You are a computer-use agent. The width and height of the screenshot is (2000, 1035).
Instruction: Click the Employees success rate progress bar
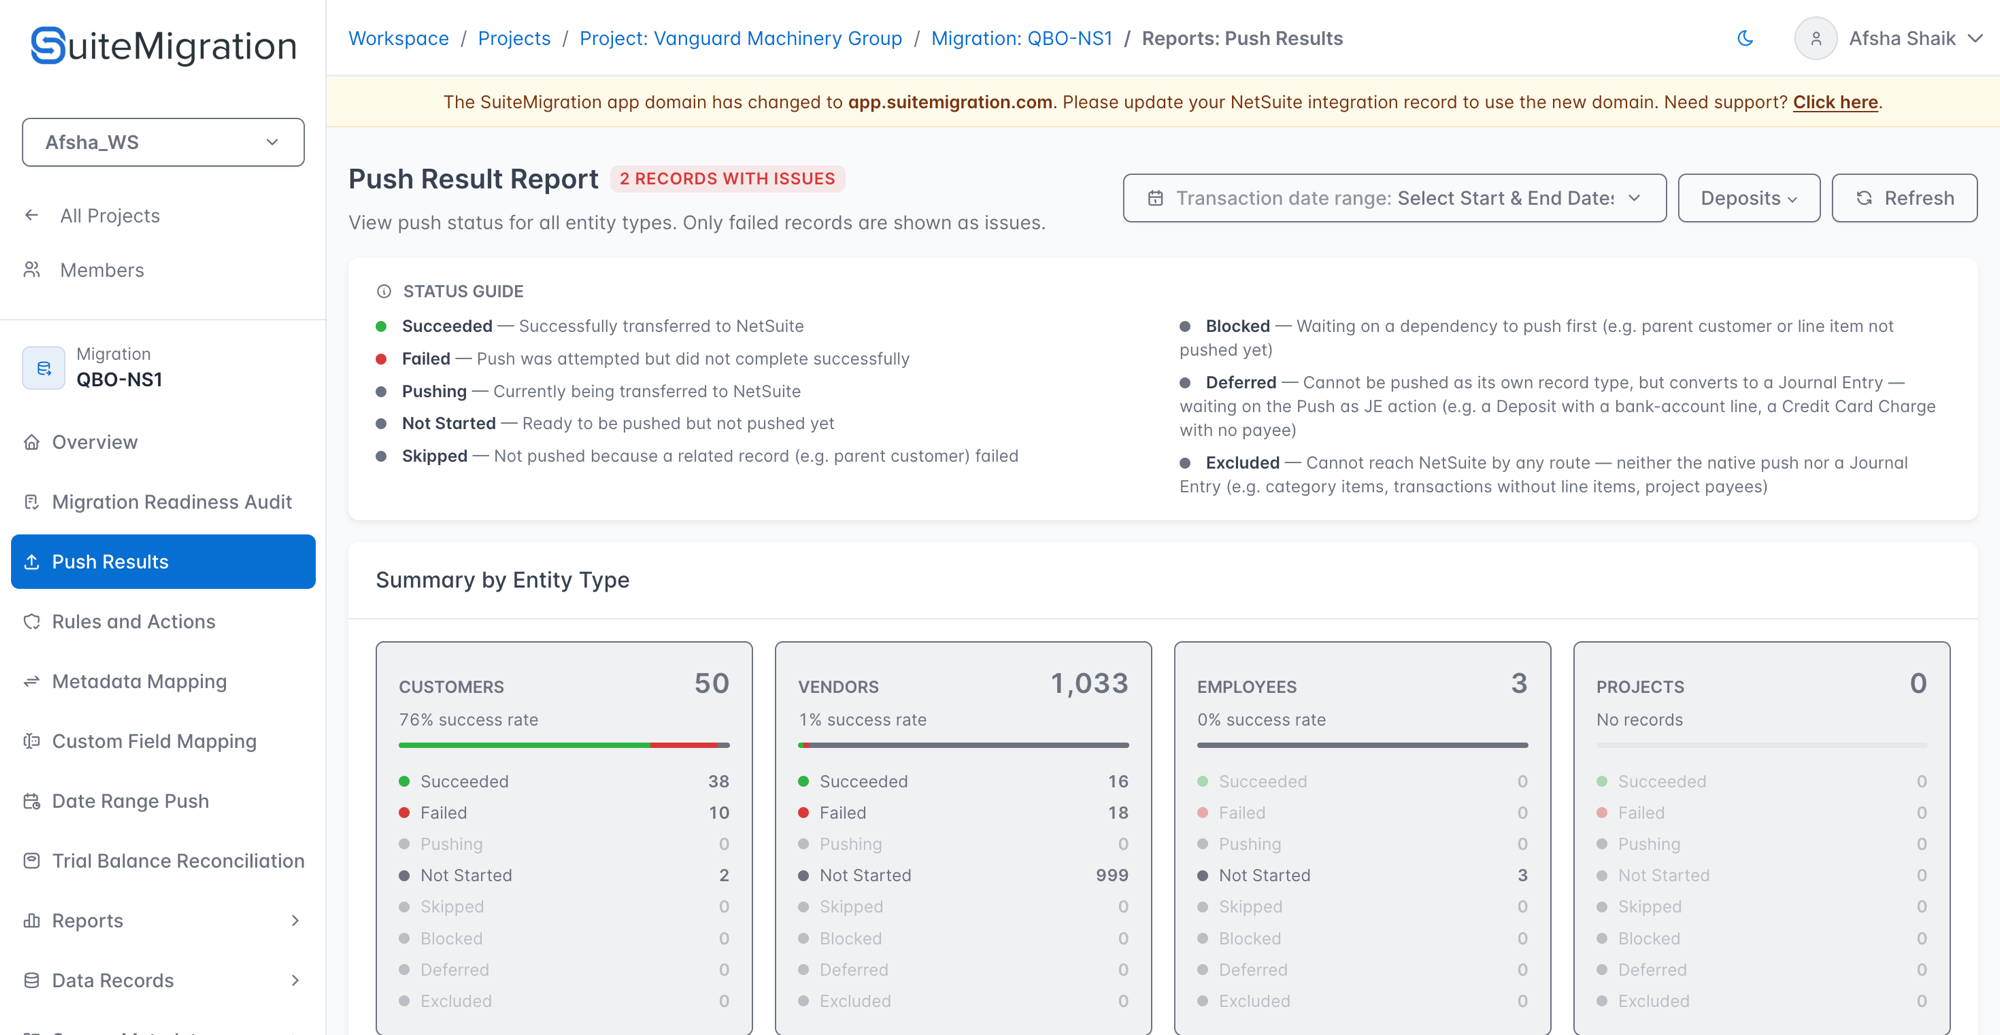click(x=1362, y=745)
